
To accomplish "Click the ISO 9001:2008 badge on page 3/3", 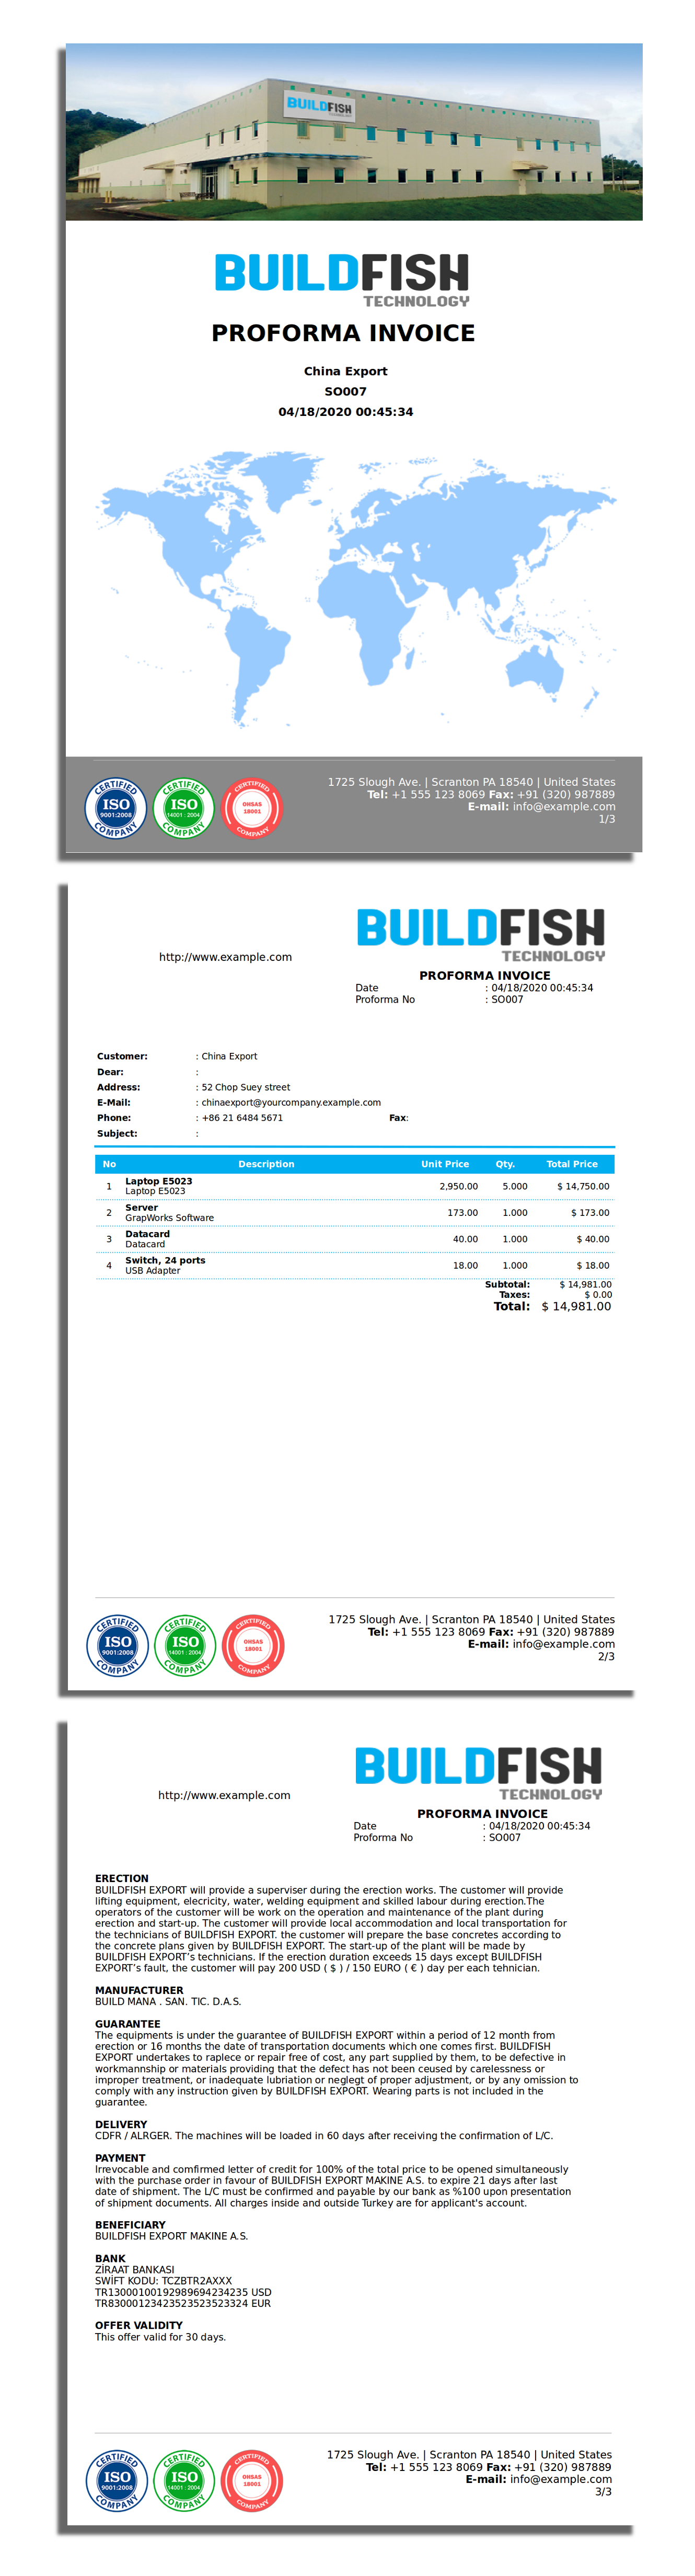I will 117,2480.
